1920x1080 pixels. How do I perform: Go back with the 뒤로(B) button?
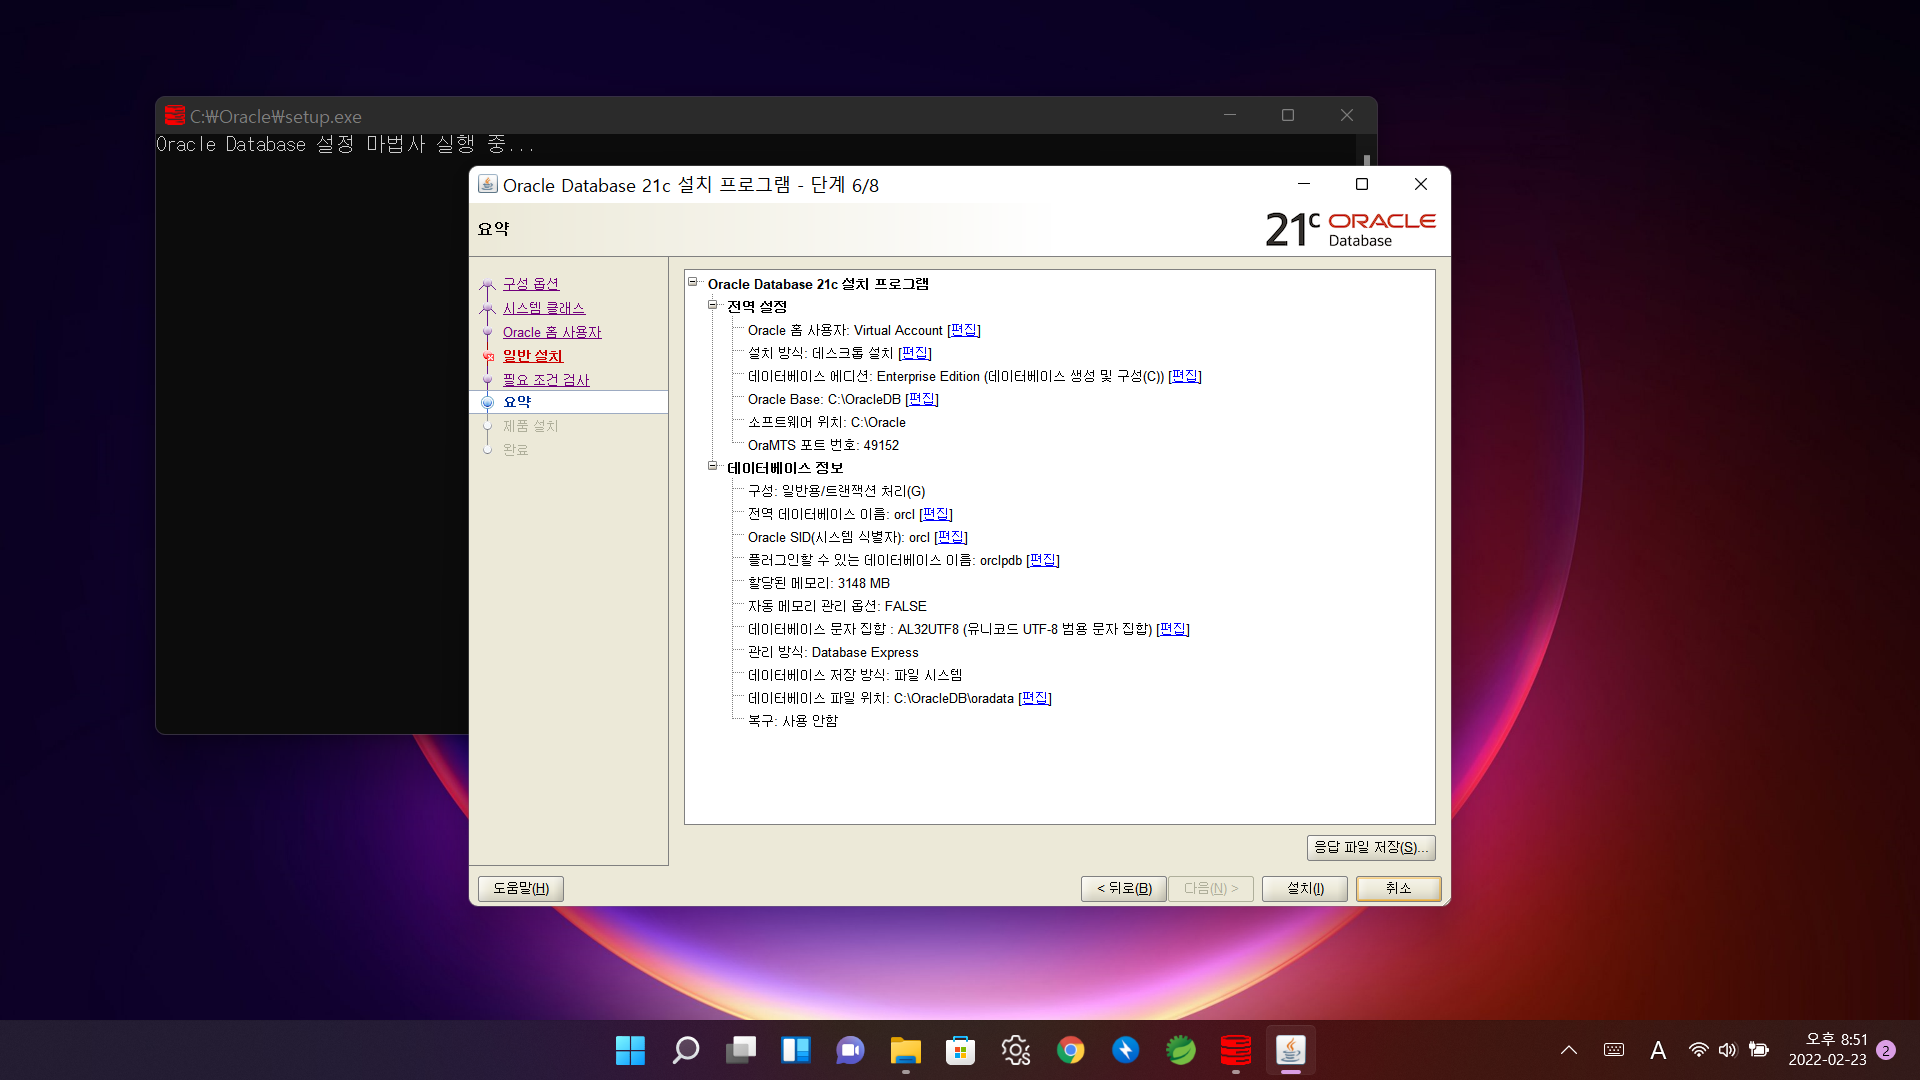click(1123, 888)
